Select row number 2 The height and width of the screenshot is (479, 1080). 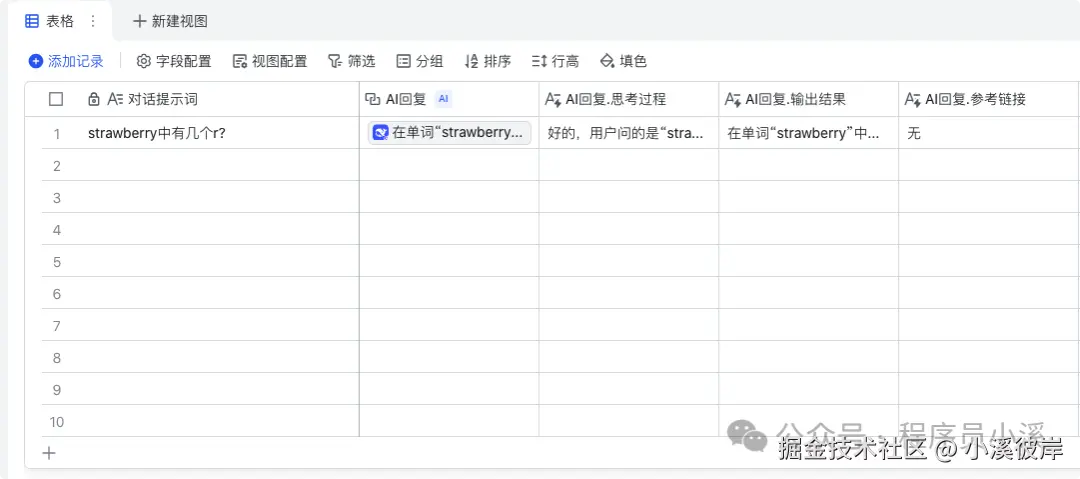point(57,166)
